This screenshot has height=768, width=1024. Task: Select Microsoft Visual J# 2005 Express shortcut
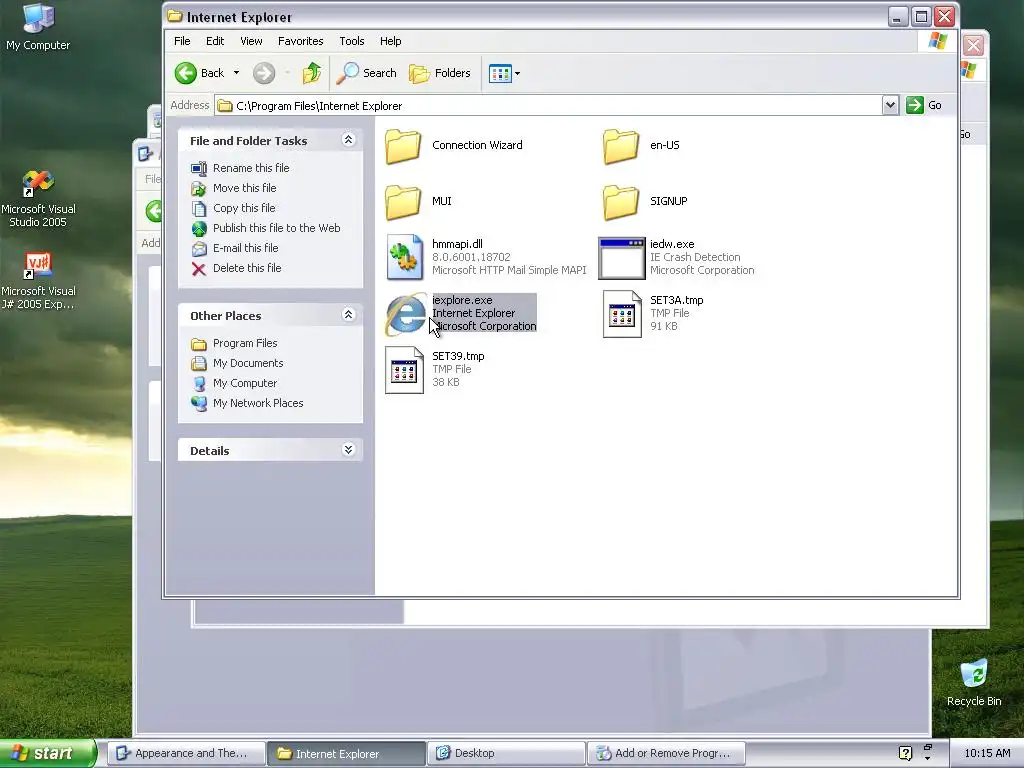click(38, 281)
